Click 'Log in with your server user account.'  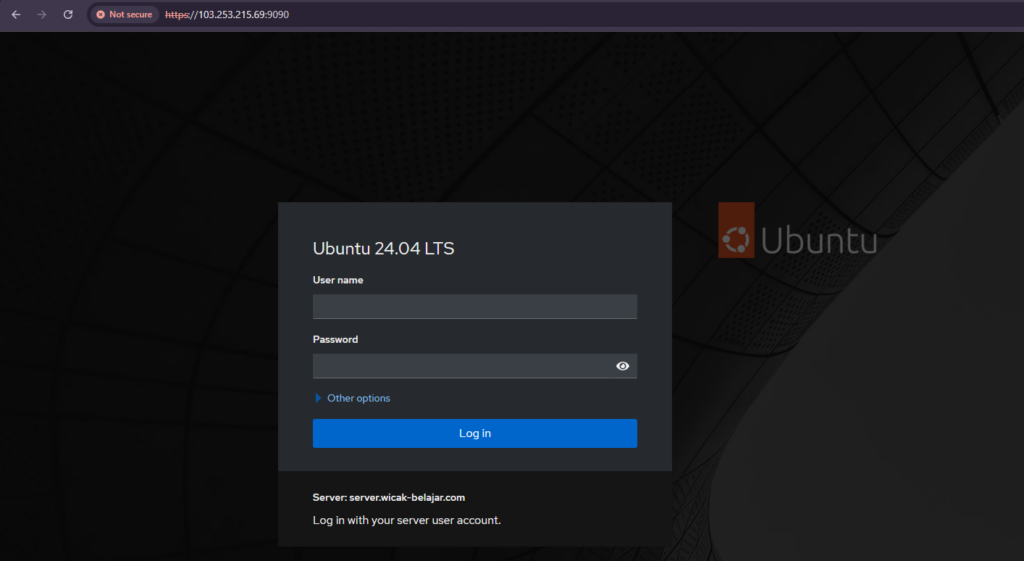pos(407,520)
